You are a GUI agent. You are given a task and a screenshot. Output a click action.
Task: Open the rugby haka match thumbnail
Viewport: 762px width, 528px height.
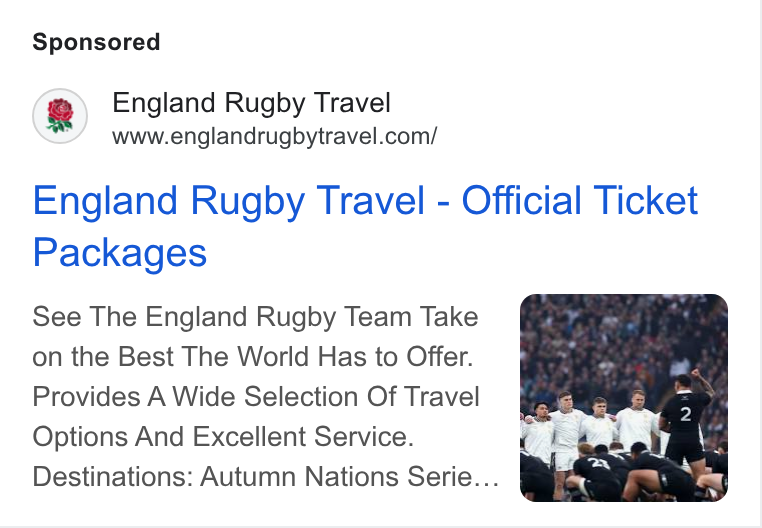(x=623, y=398)
